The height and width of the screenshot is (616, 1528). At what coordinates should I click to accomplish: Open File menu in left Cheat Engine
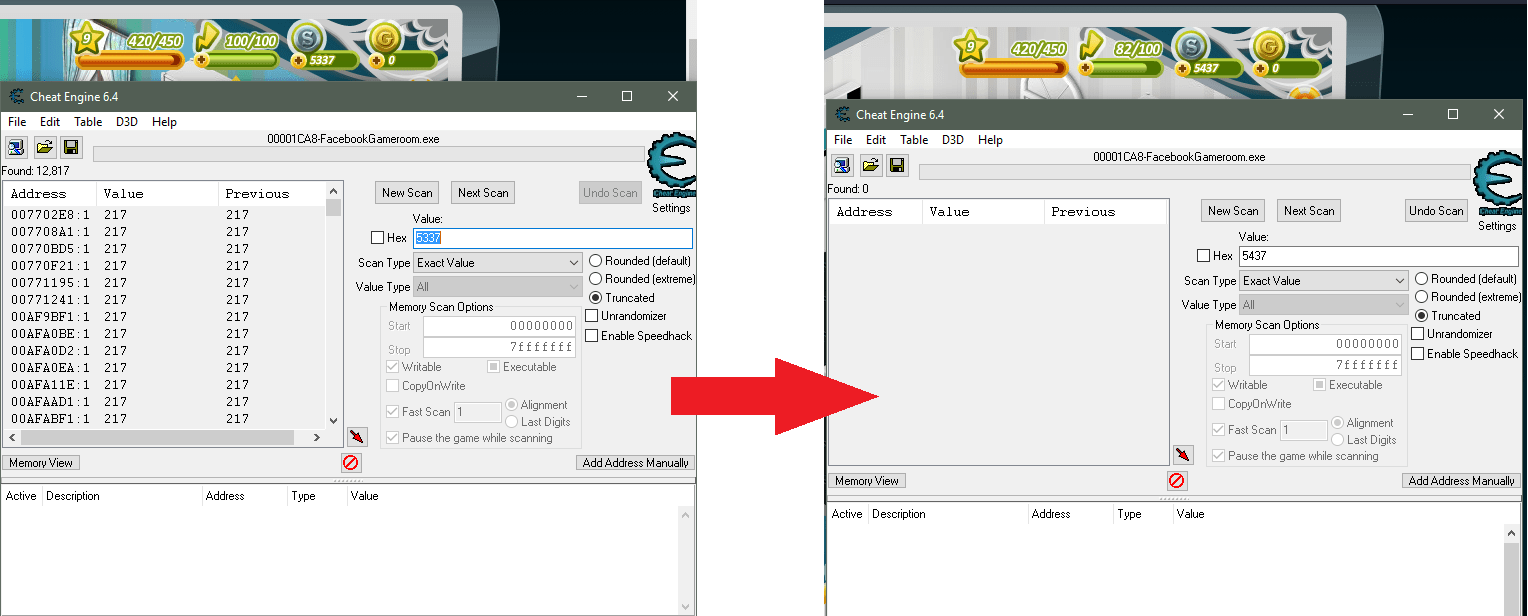[17, 122]
